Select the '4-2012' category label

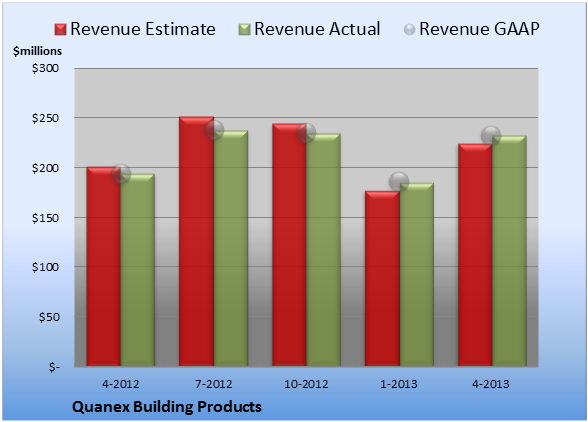pos(121,384)
